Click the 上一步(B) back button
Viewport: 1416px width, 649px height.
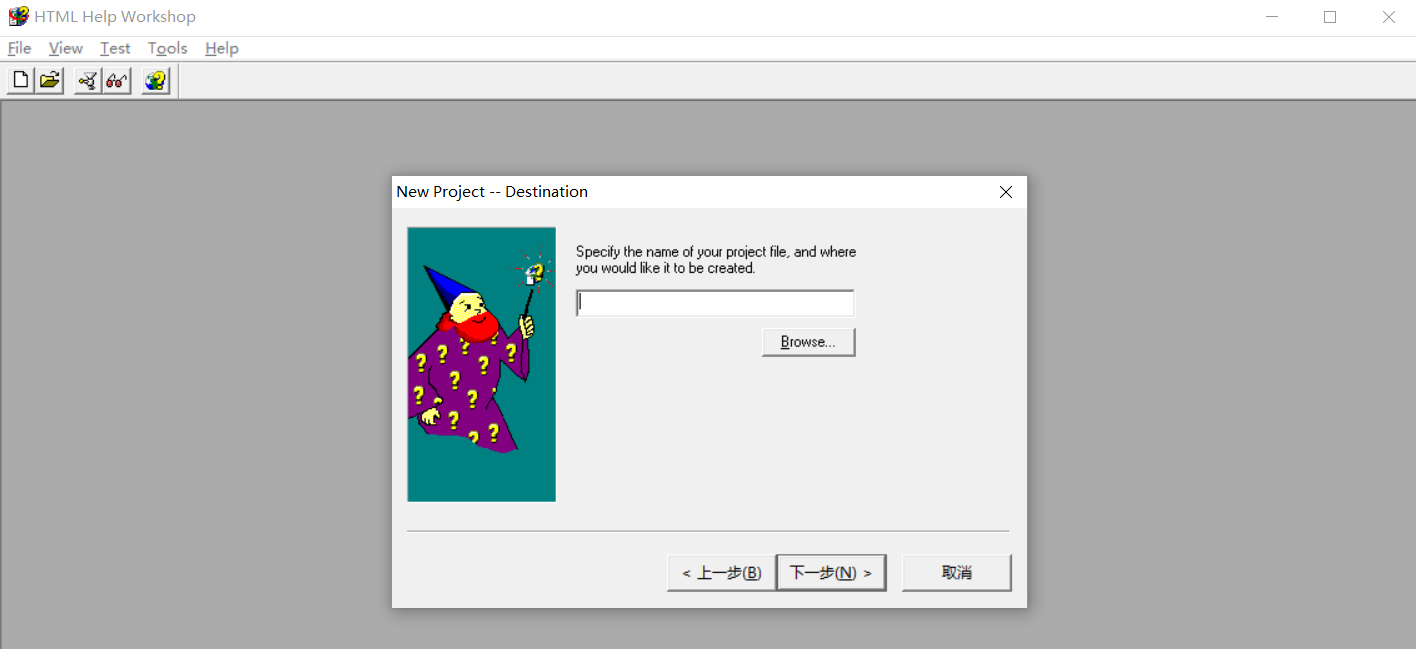pos(721,572)
